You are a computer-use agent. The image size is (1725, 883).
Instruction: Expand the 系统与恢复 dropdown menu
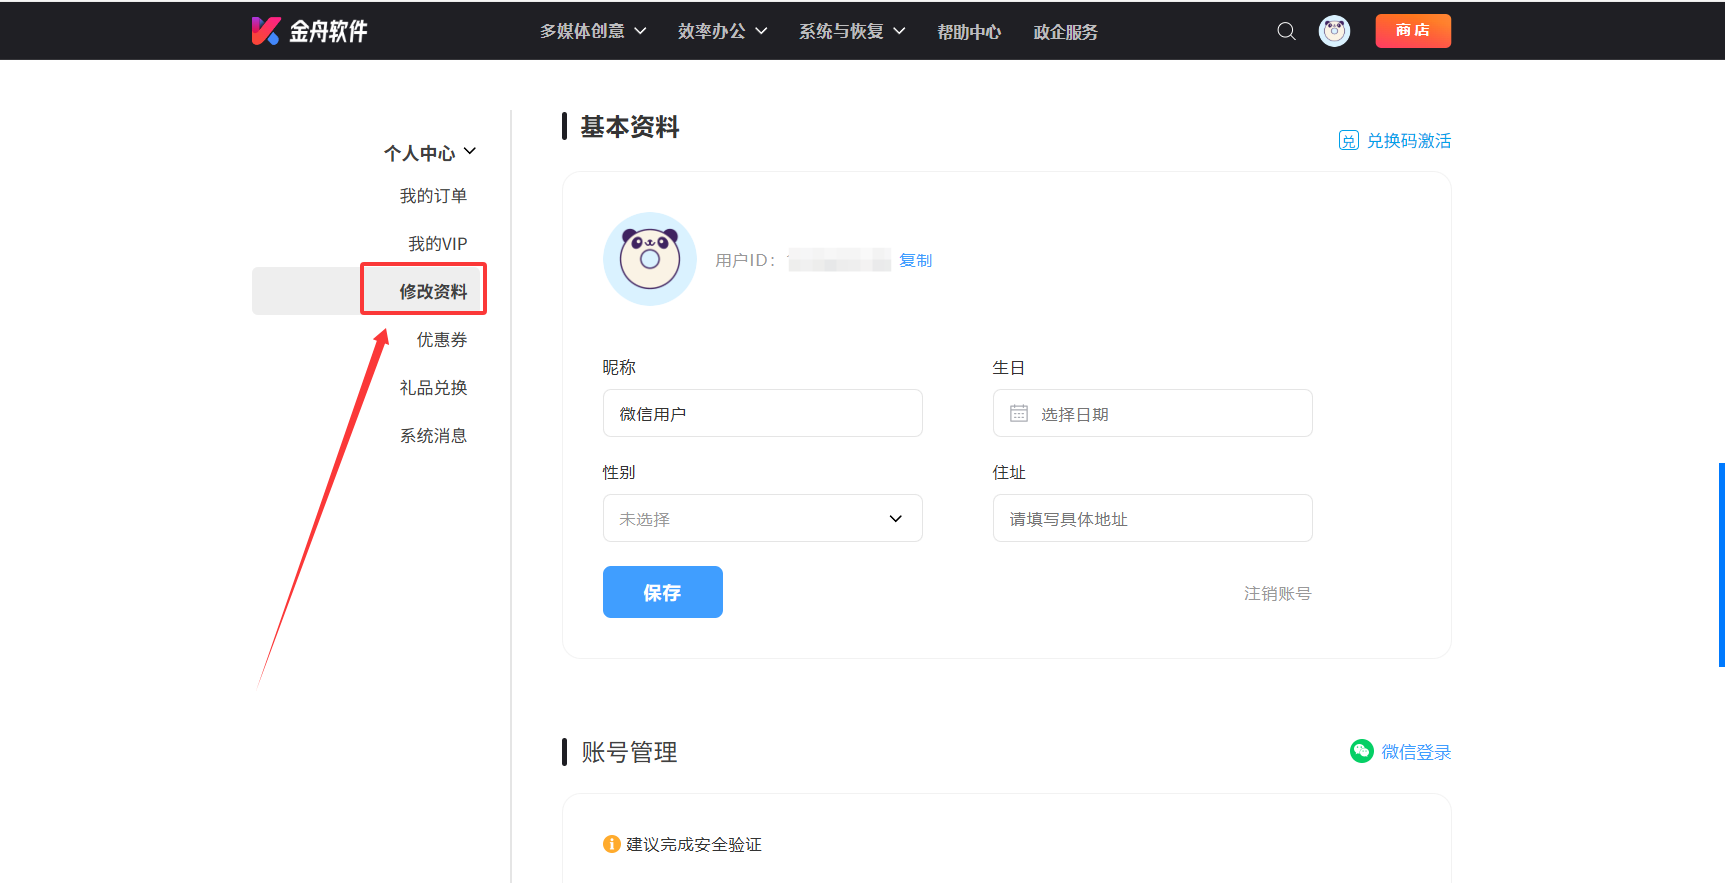852,31
